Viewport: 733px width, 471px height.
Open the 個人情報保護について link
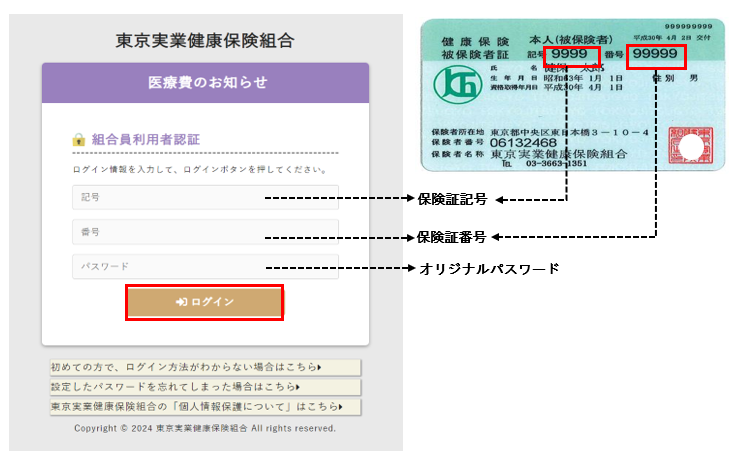tap(205, 407)
